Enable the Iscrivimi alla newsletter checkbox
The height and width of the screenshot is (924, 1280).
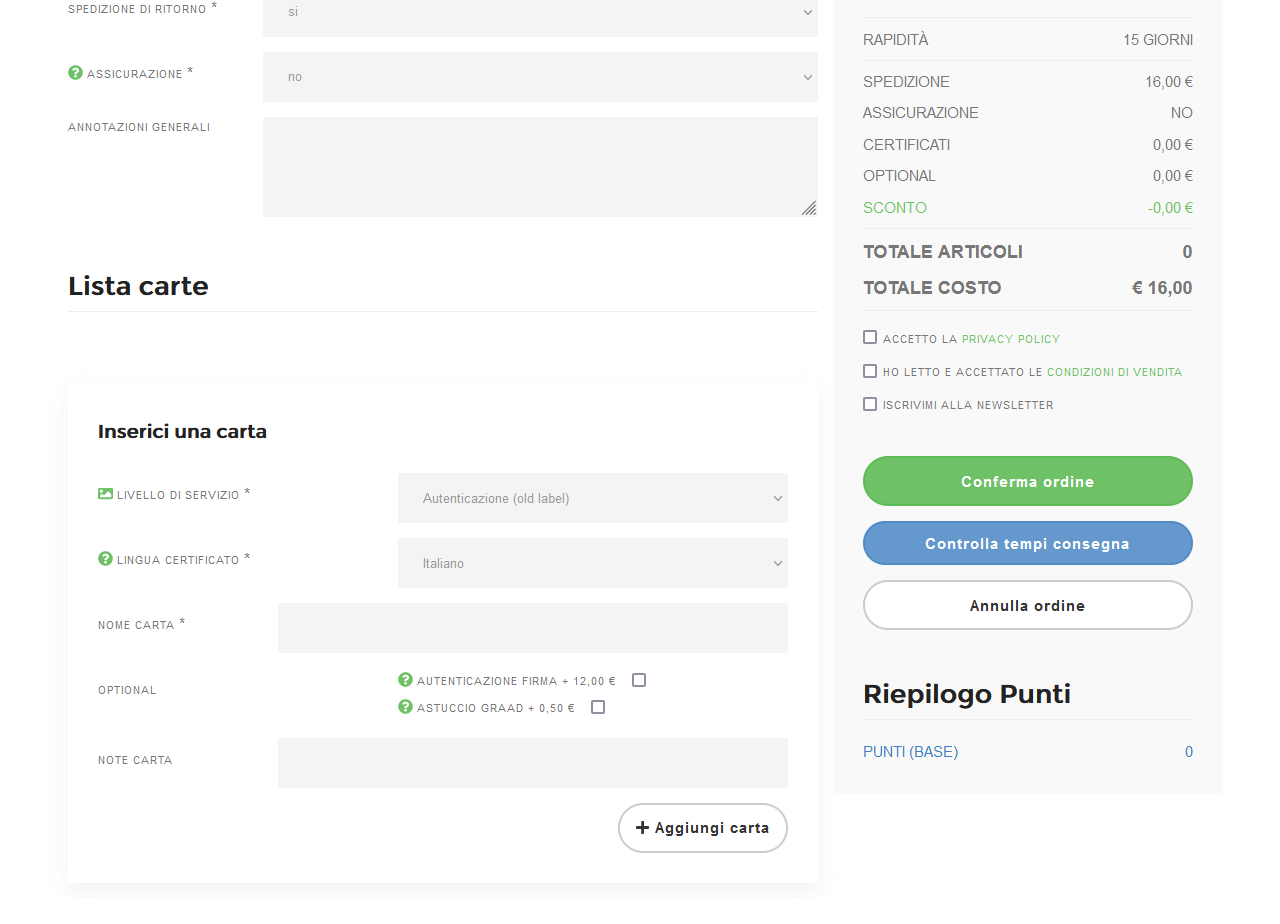pyautogui.click(x=870, y=404)
